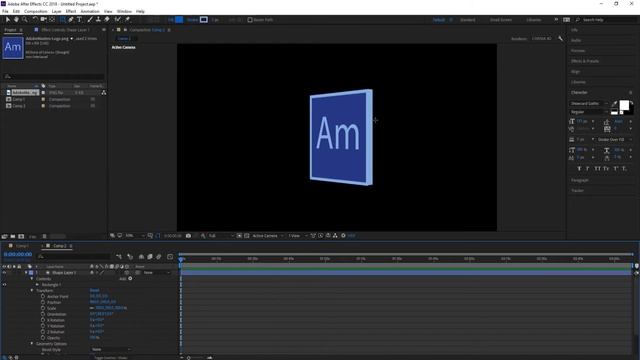This screenshot has height=360, width=640.
Task: Select the Rotation tool
Action: [35, 20]
